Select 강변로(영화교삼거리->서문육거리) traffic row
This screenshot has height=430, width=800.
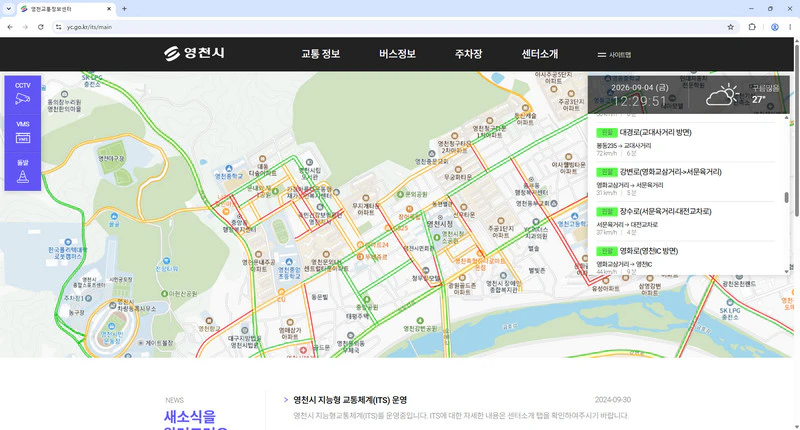[x=685, y=182]
